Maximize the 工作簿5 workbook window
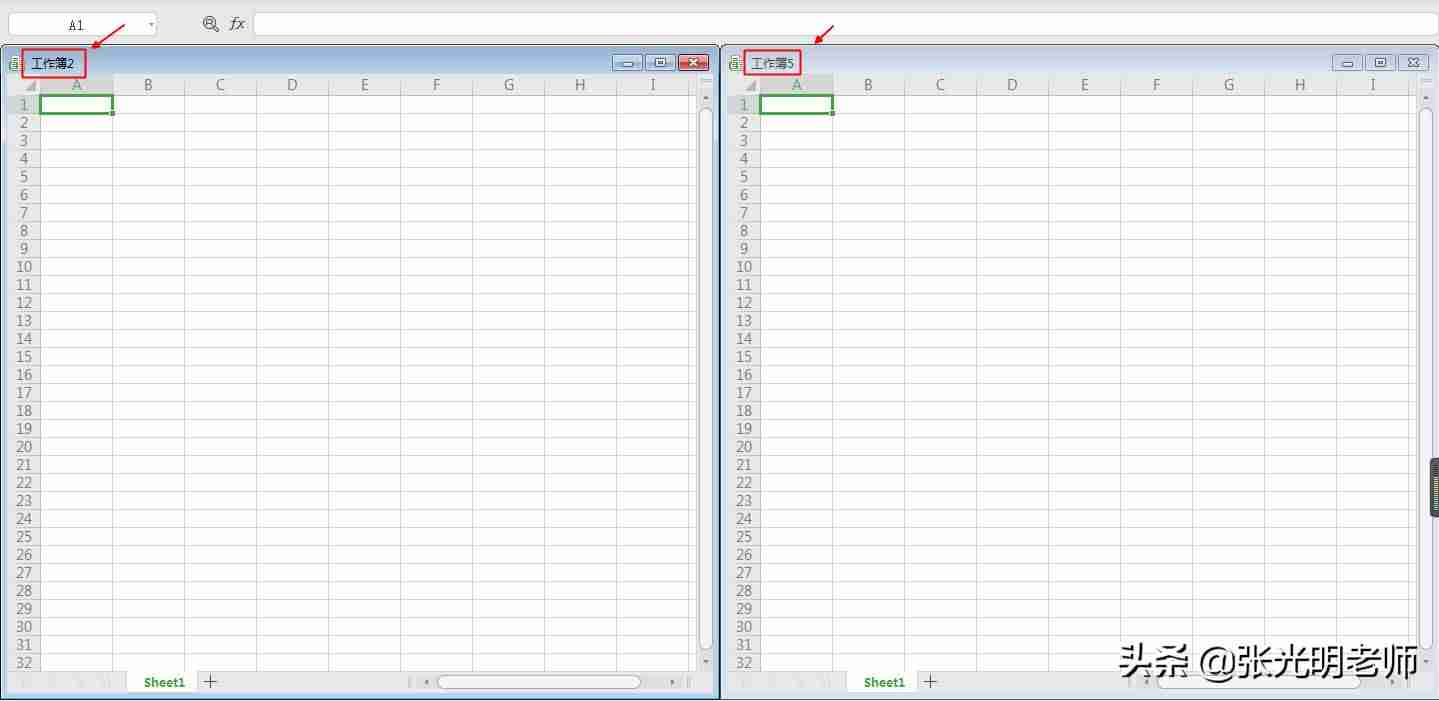The height and width of the screenshot is (701, 1439). click(x=1380, y=63)
